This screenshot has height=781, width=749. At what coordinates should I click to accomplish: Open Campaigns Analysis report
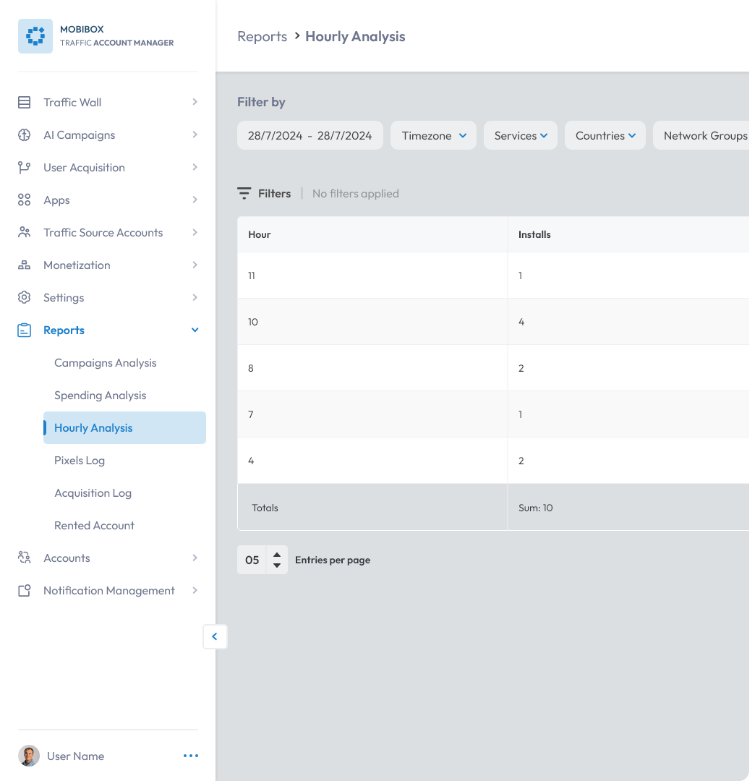click(105, 363)
